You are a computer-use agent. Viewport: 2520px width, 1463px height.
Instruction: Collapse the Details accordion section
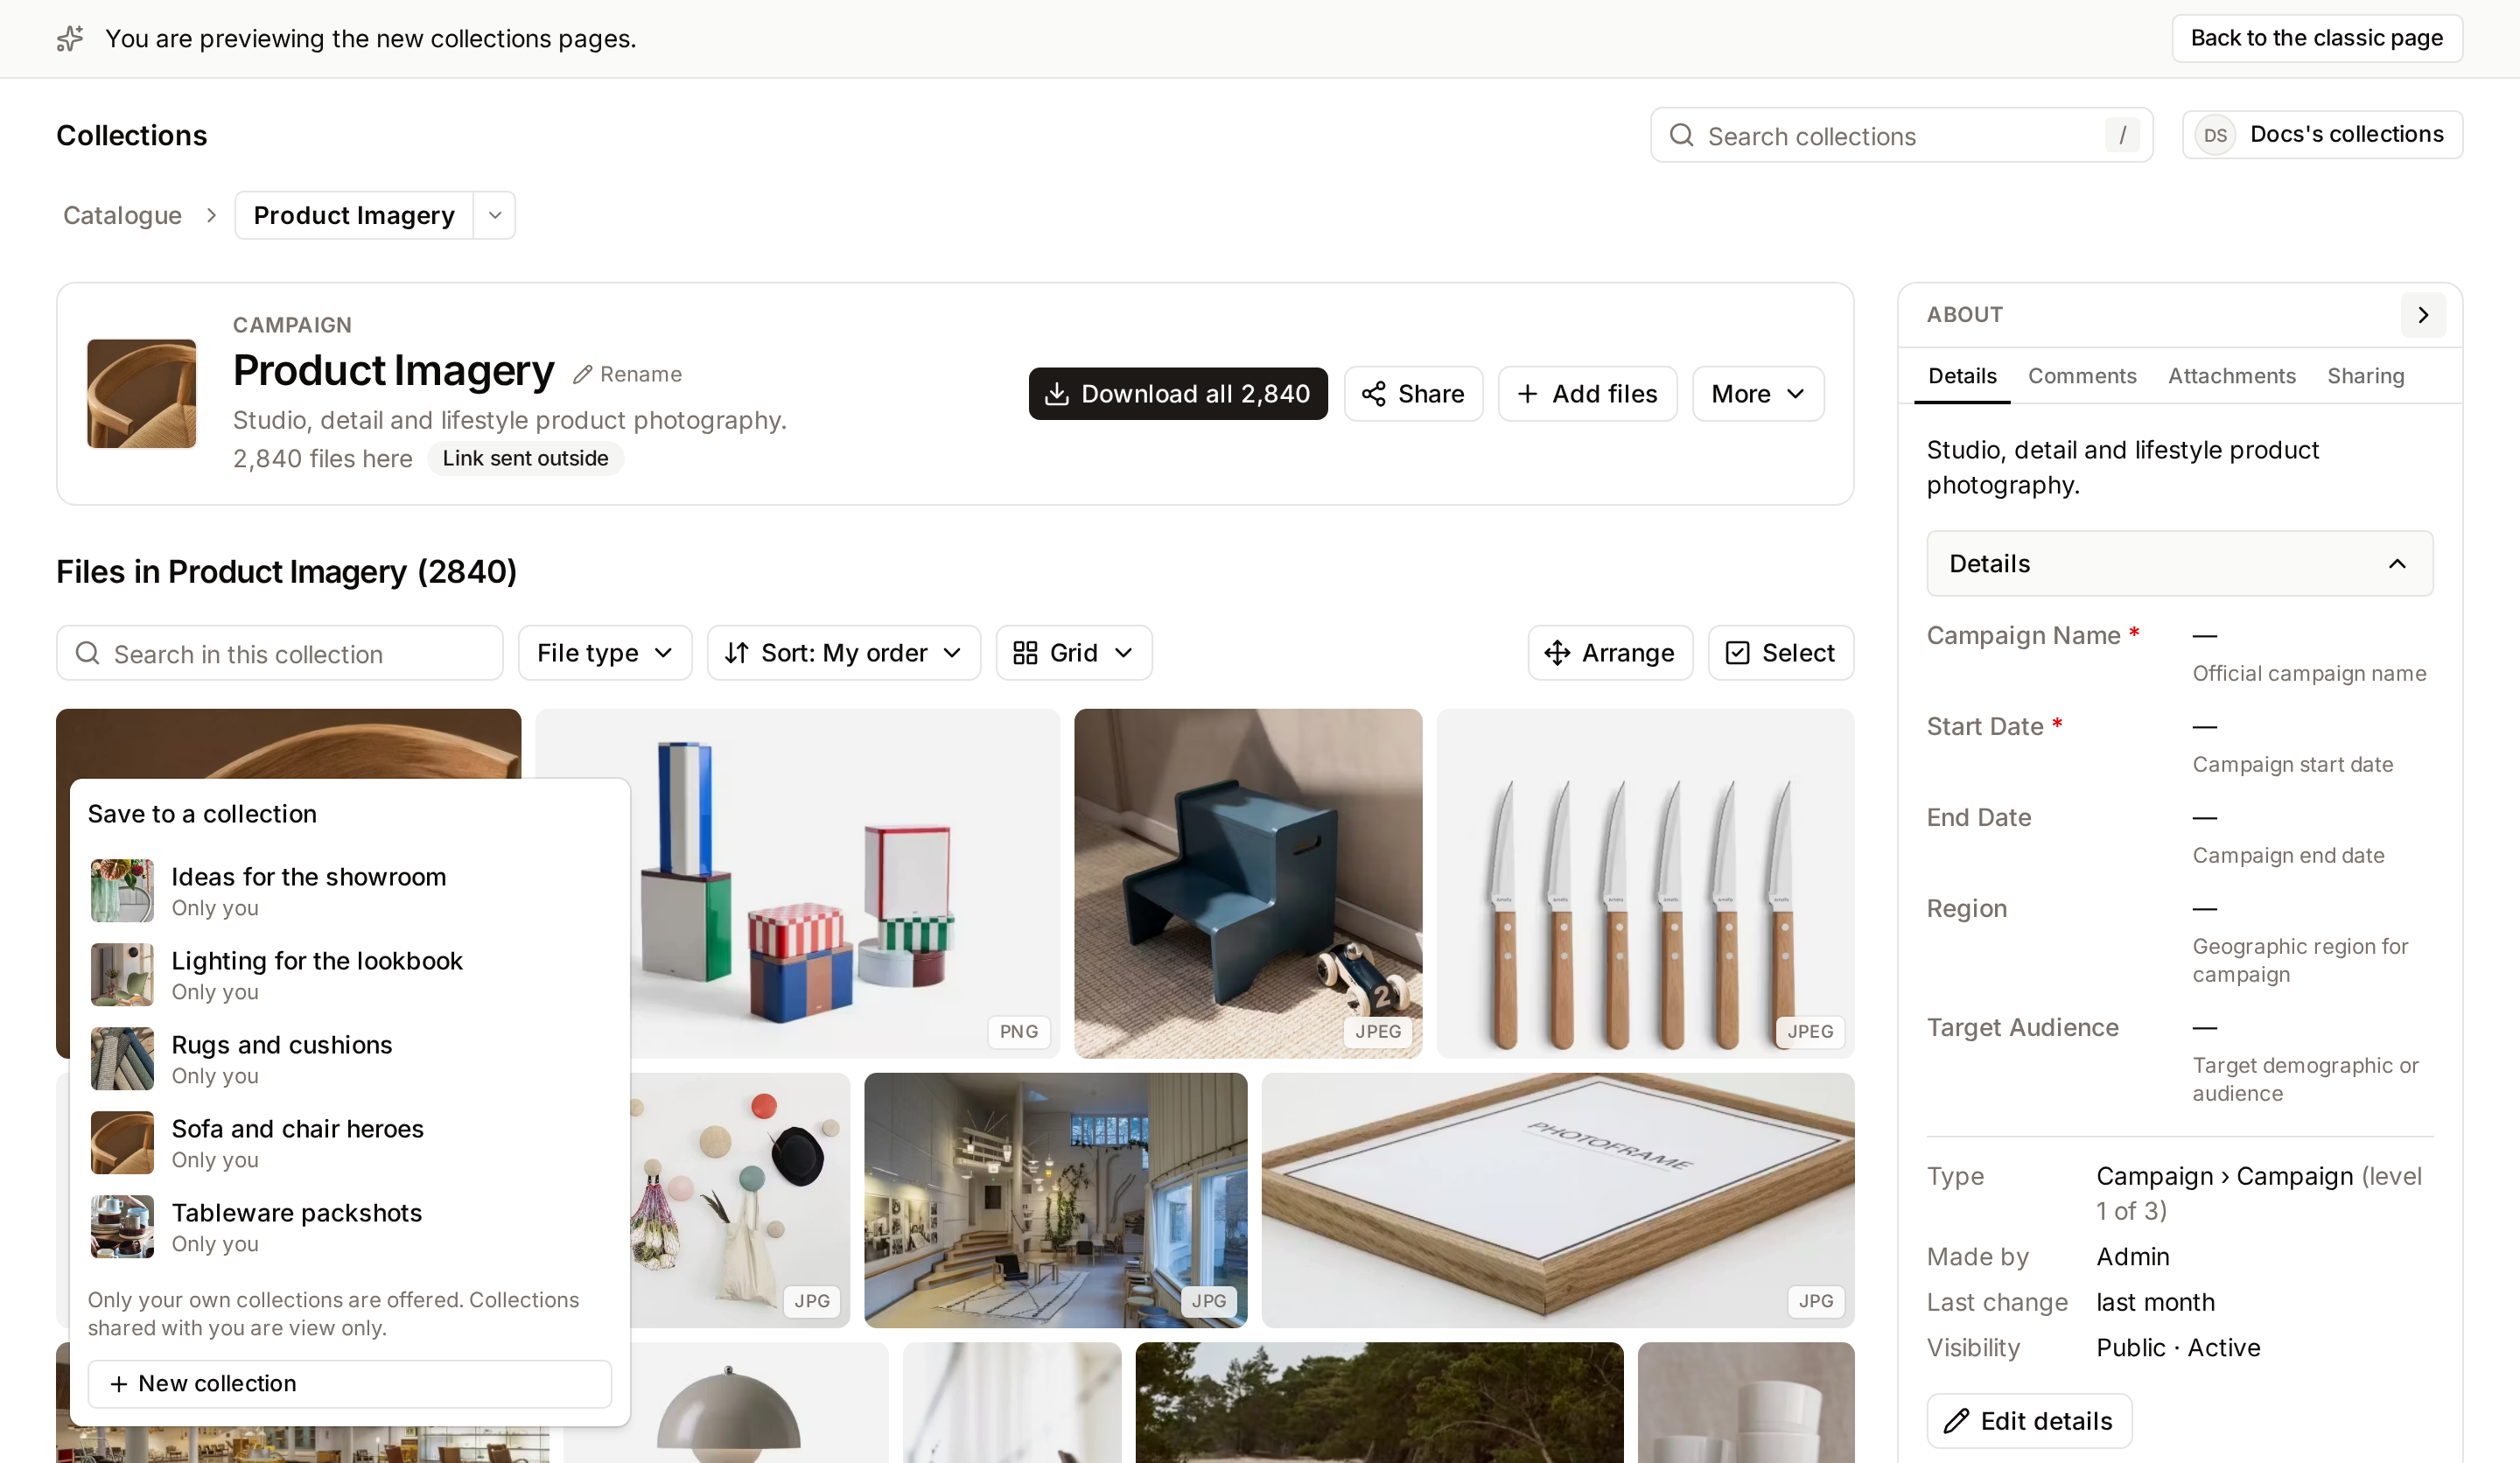click(2179, 564)
